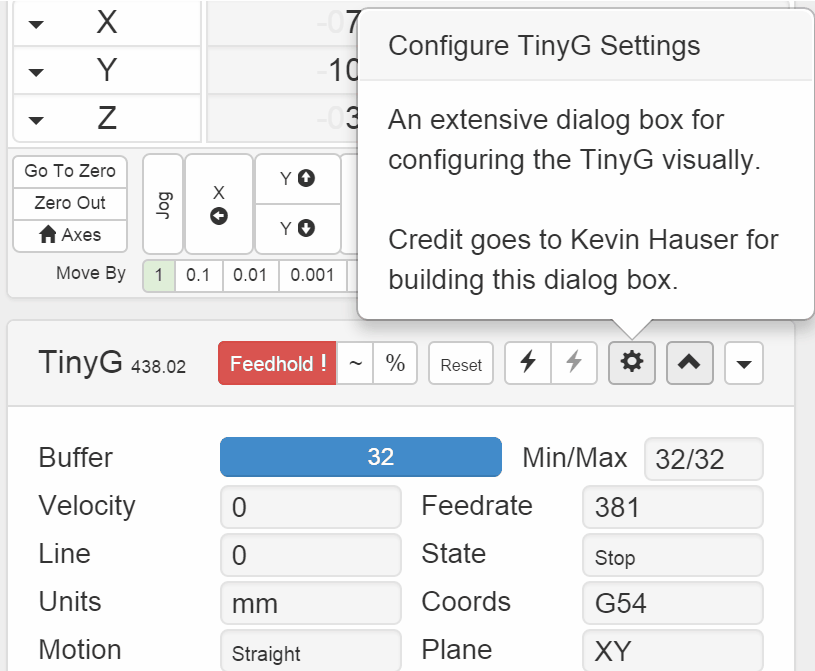This screenshot has height=671, width=815.
Task: Open the X axis dropdown menu
Action: (36, 24)
